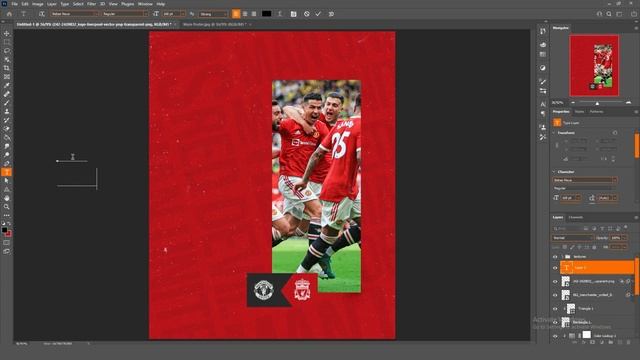This screenshot has width=640, height=360.
Task: Toggle lock transparent pixels in Layers panel
Action: 565,247
